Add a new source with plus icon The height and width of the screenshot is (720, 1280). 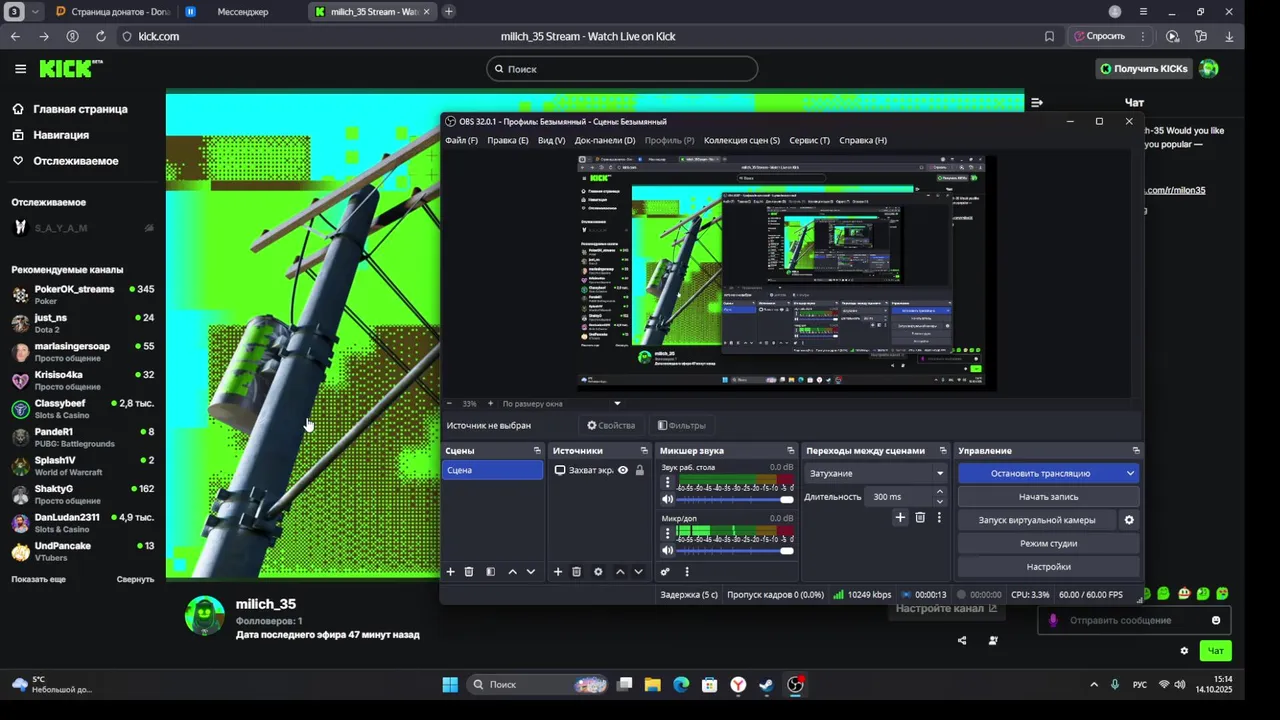[x=558, y=572]
